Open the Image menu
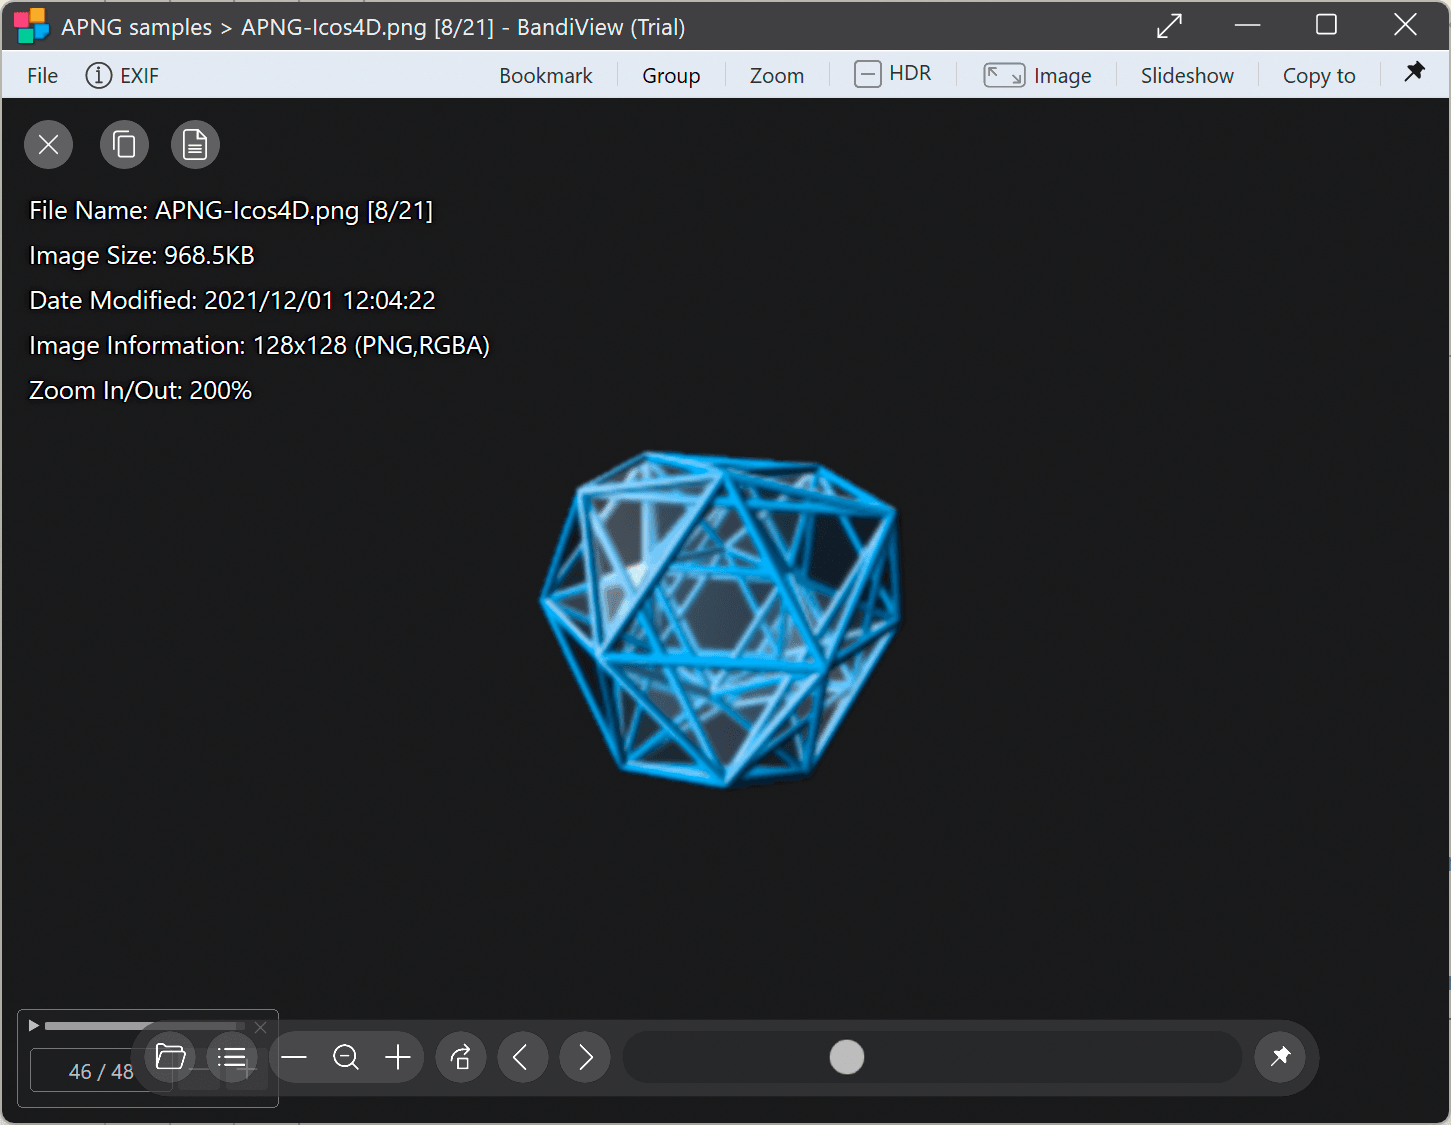Viewport: 1451px width, 1125px height. (x=1038, y=76)
